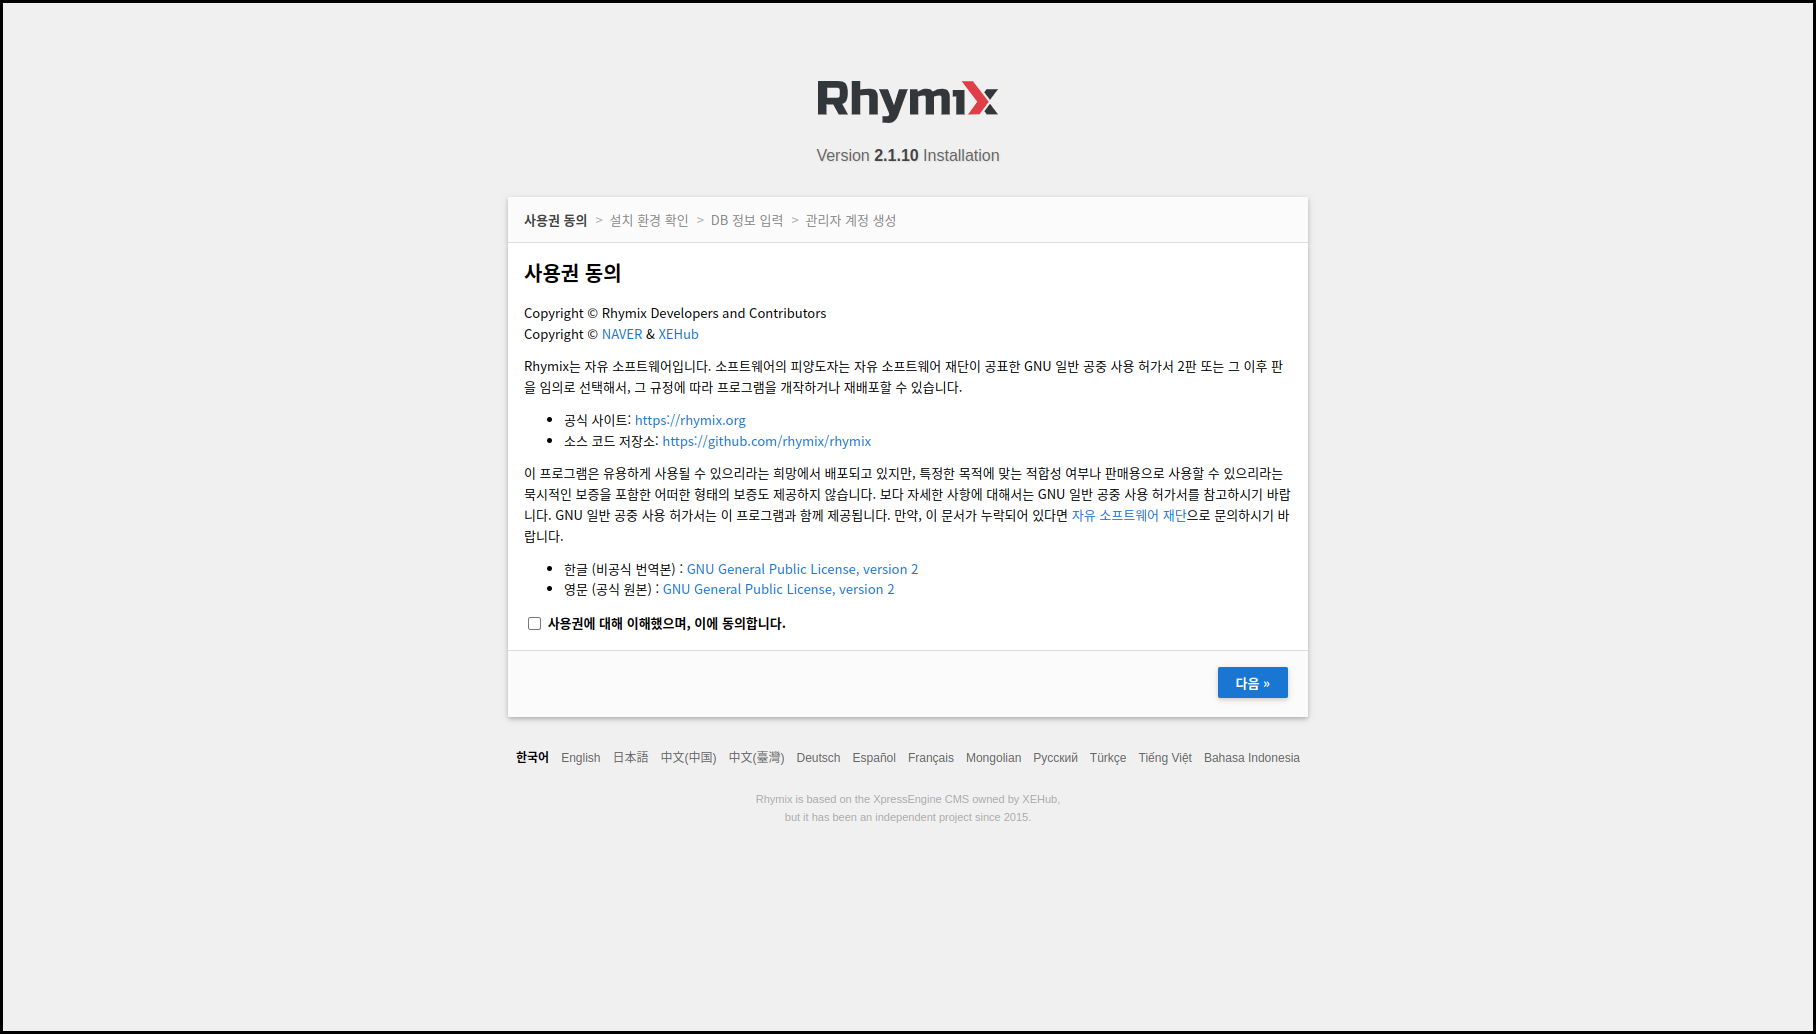Switch language to English
Screen dimensions: 1816x1034
pyautogui.click(x=580, y=758)
